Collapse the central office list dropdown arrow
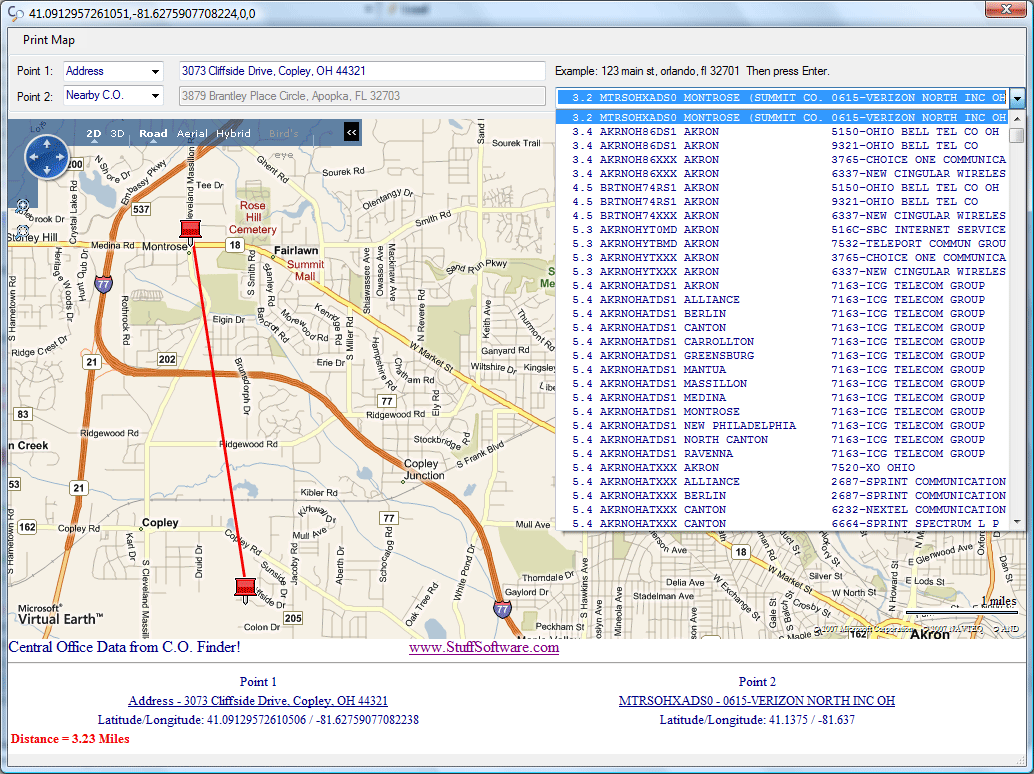This screenshot has height=774, width=1034. click(1018, 98)
